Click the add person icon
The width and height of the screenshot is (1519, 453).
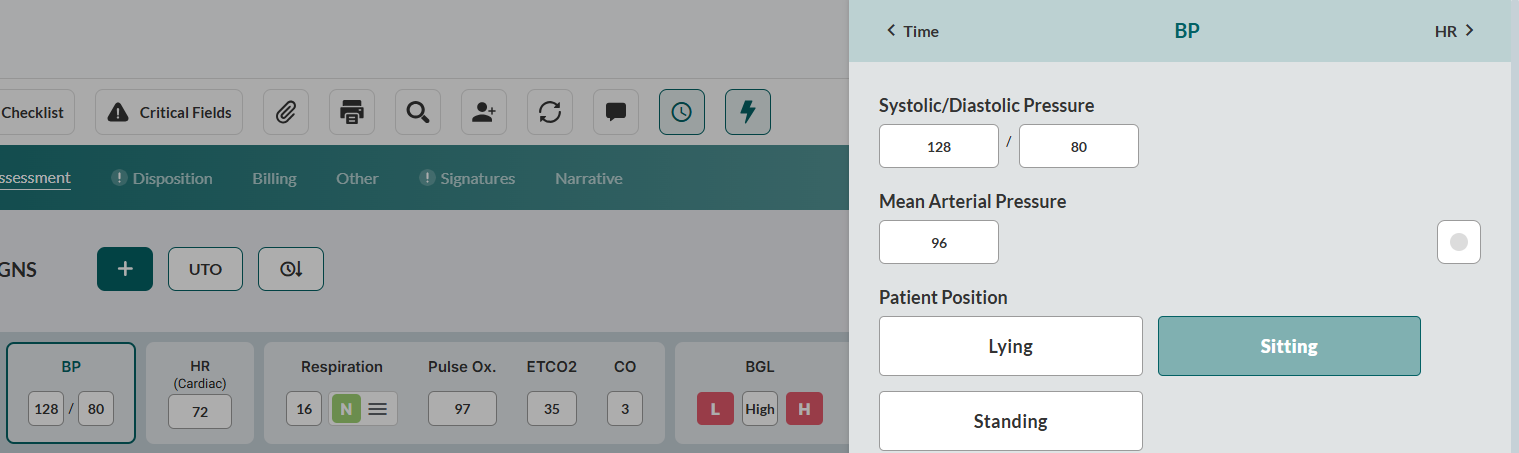point(484,112)
